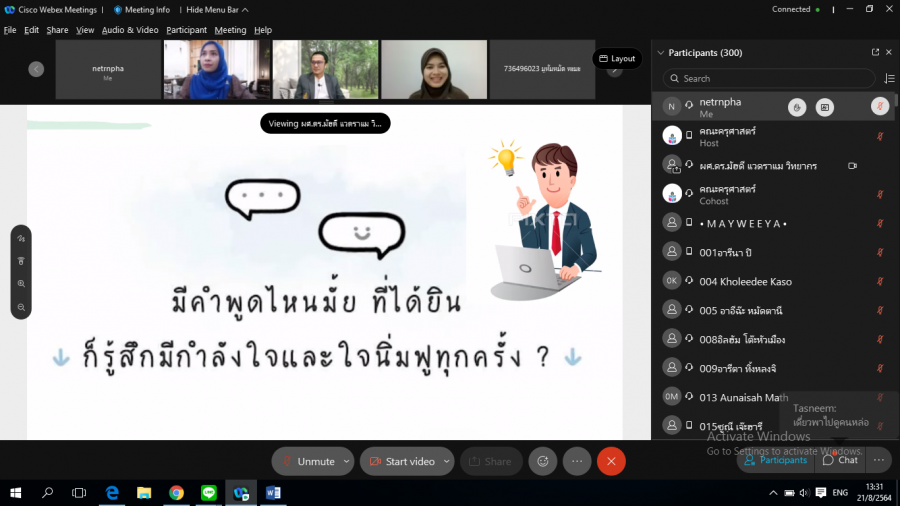Open the reactions smiley button
This screenshot has height=506, width=900.
(x=543, y=461)
